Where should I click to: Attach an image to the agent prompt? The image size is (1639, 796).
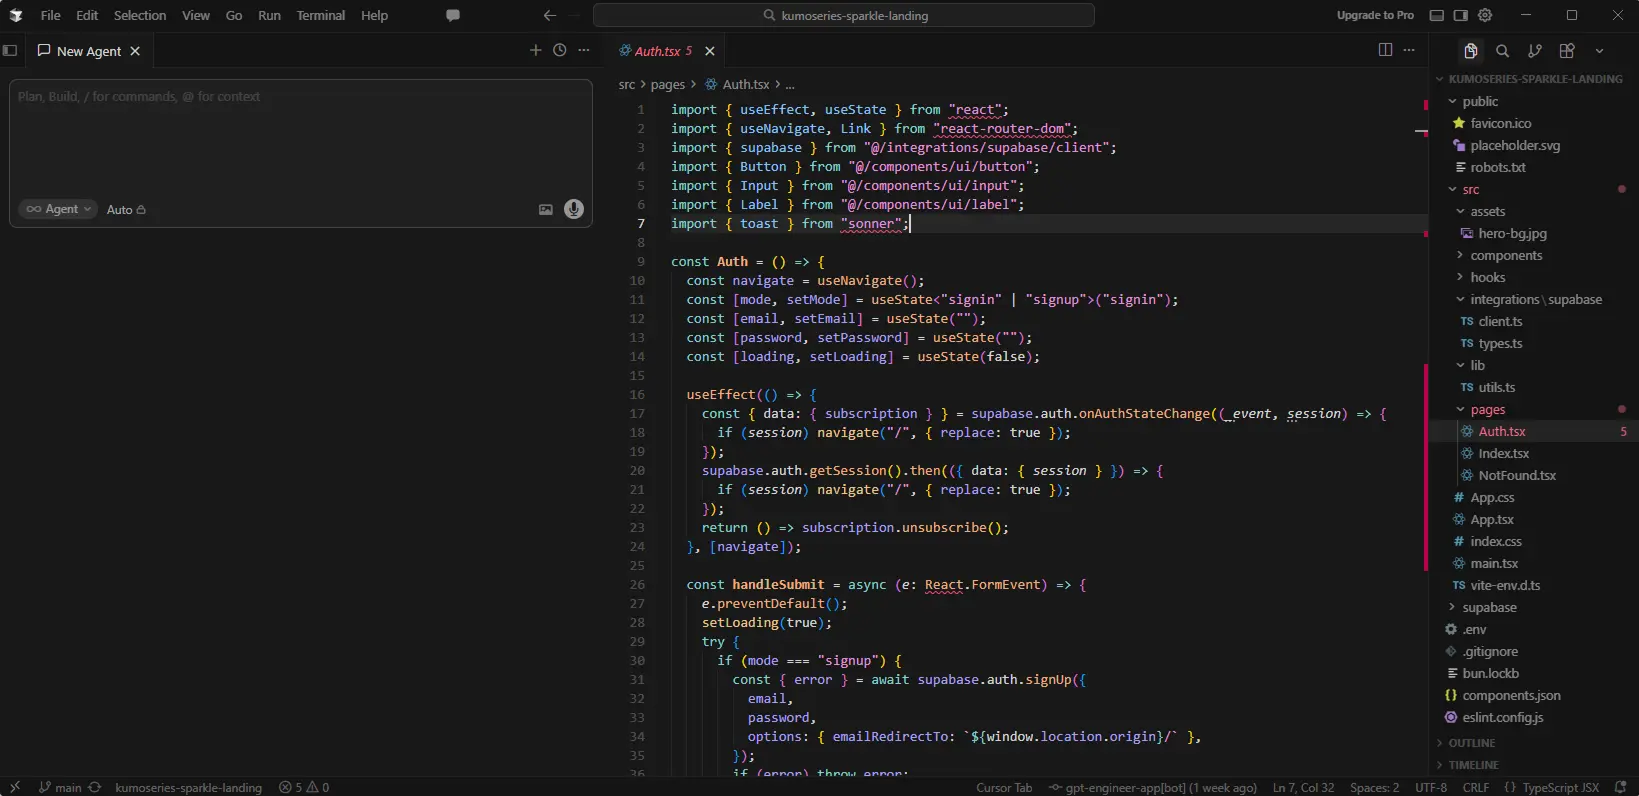(546, 209)
